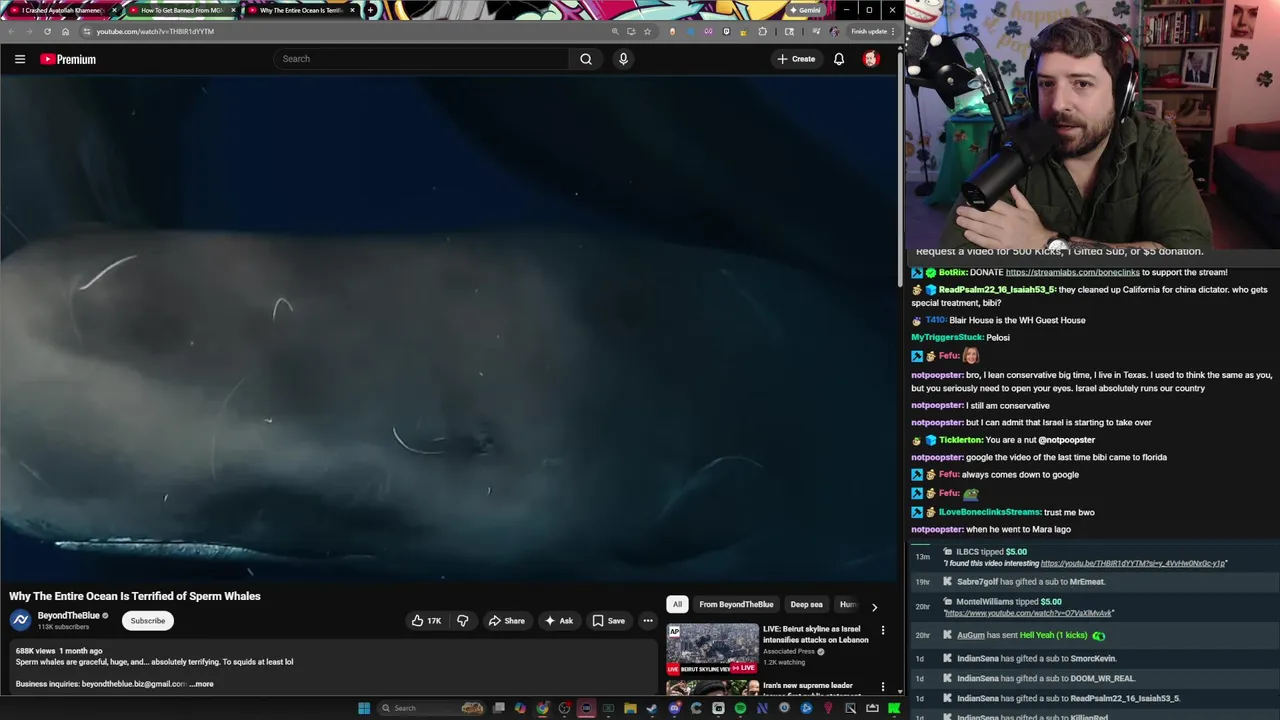Screen dimensions: 1280x720
Task: Open the Chrome extensions puzzle icon
Action: [x=763, y=31]
